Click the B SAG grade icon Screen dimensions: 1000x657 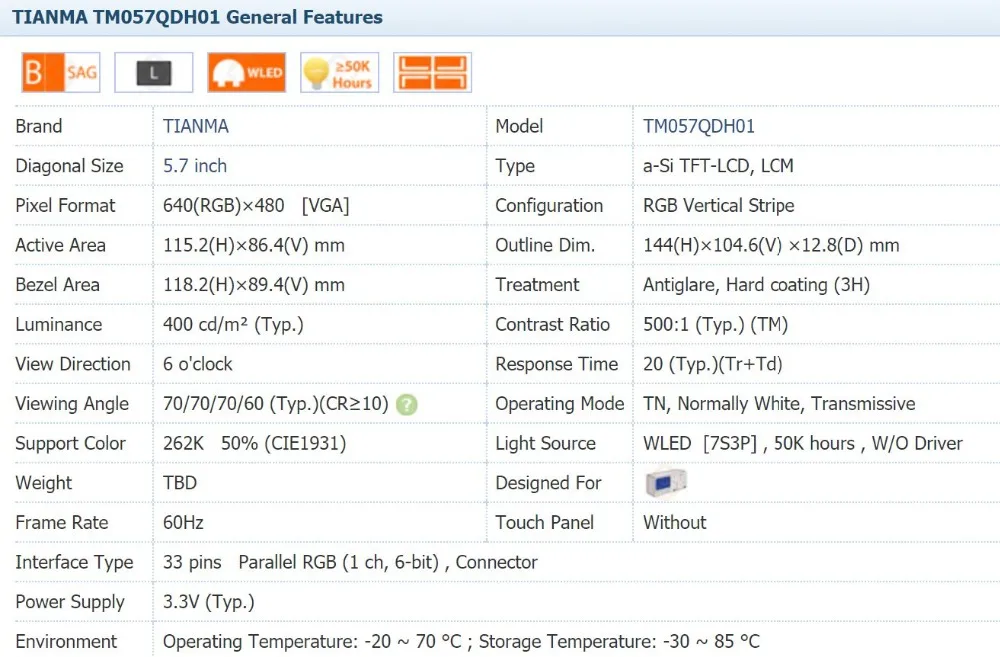61,72
